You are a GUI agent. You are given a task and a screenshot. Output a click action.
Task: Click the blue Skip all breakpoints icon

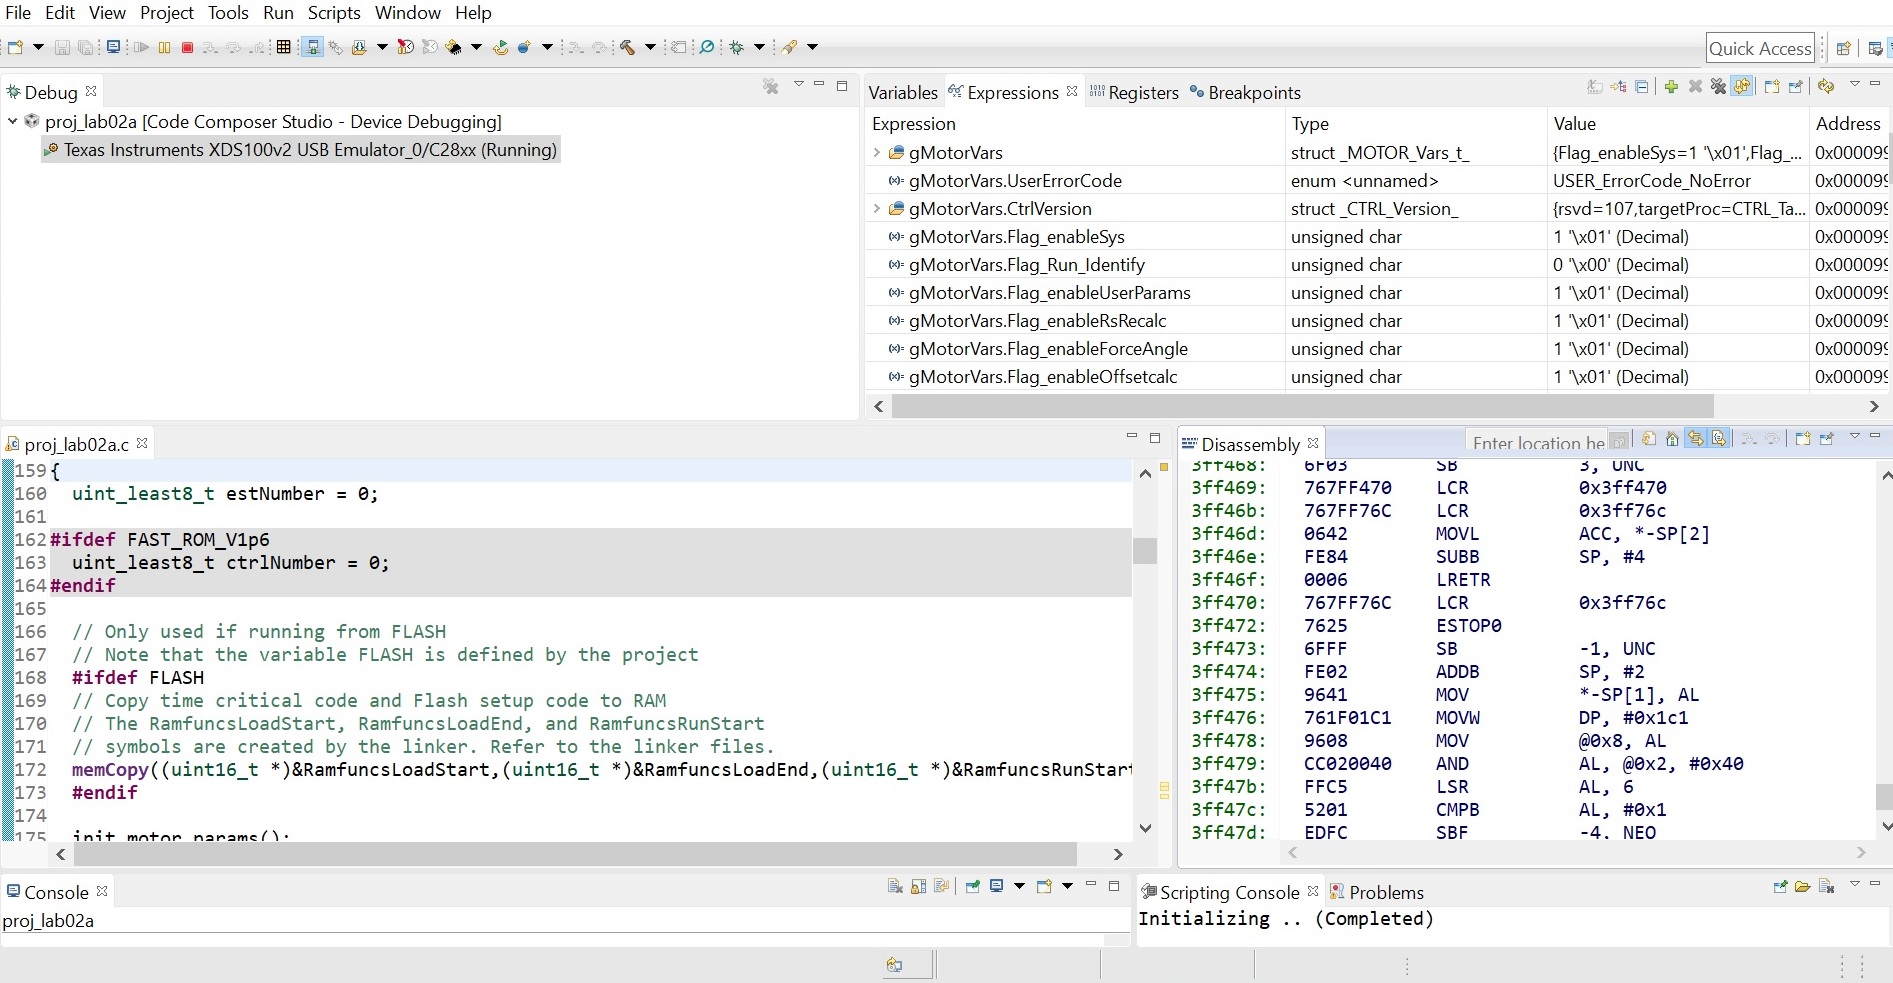pyautogui.click(x=706, y=47)
